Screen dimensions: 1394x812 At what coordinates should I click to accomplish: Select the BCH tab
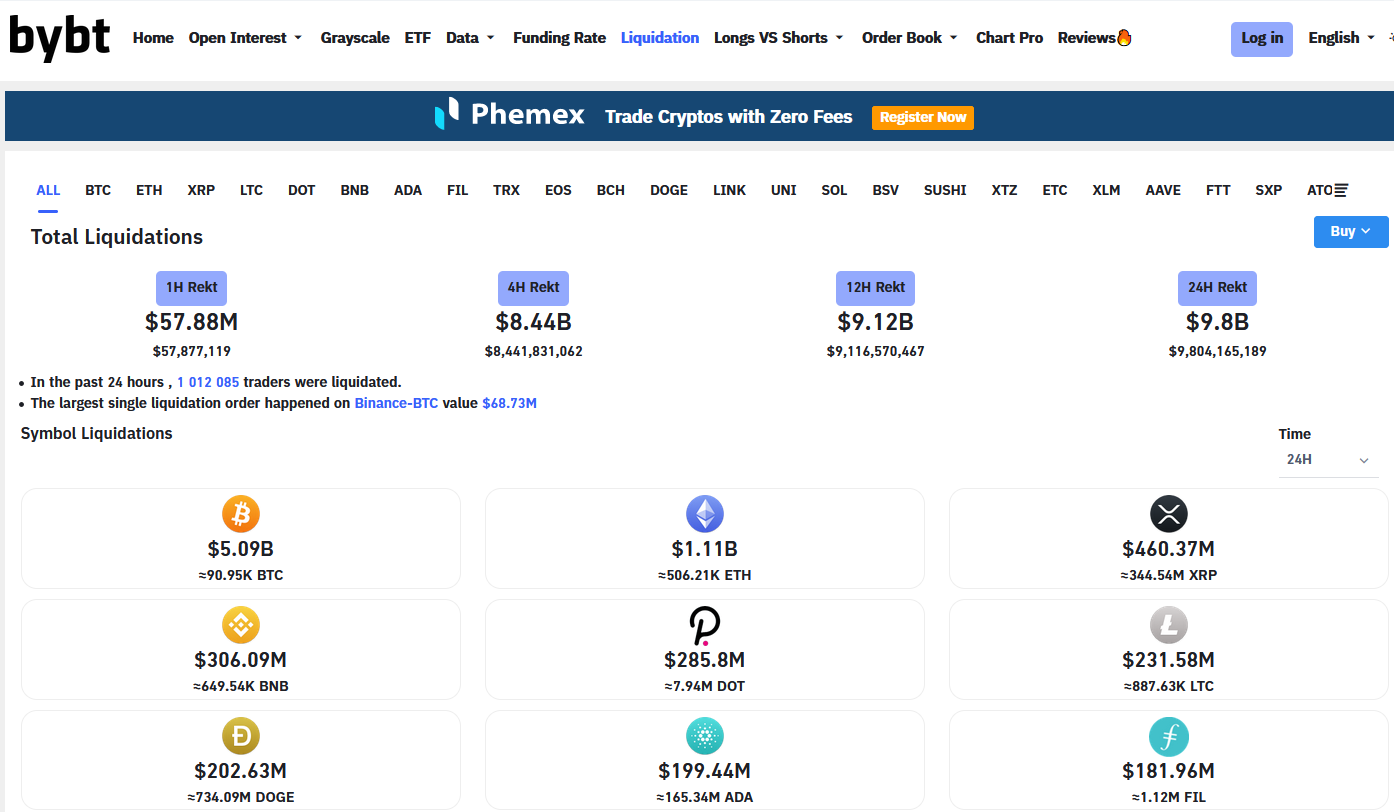click(611, 190)
